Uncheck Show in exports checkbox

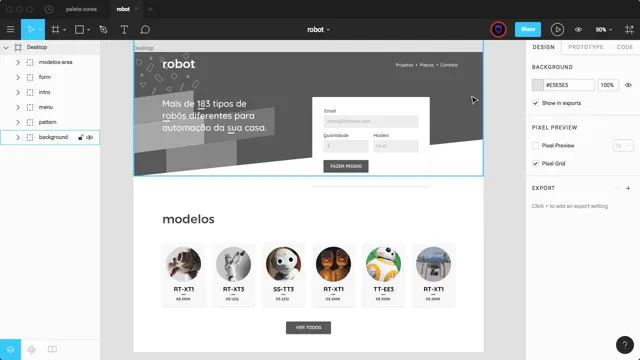pyautogui.click(x=536, y=103)
